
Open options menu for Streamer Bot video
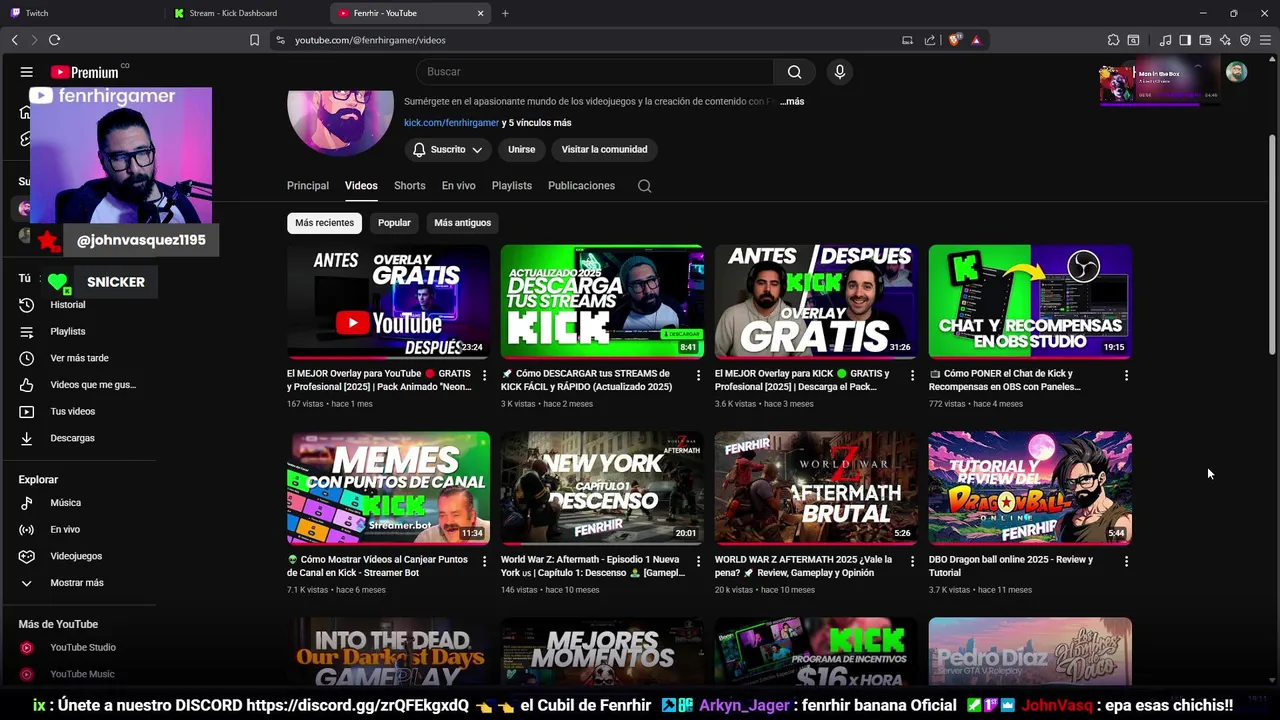485,561
